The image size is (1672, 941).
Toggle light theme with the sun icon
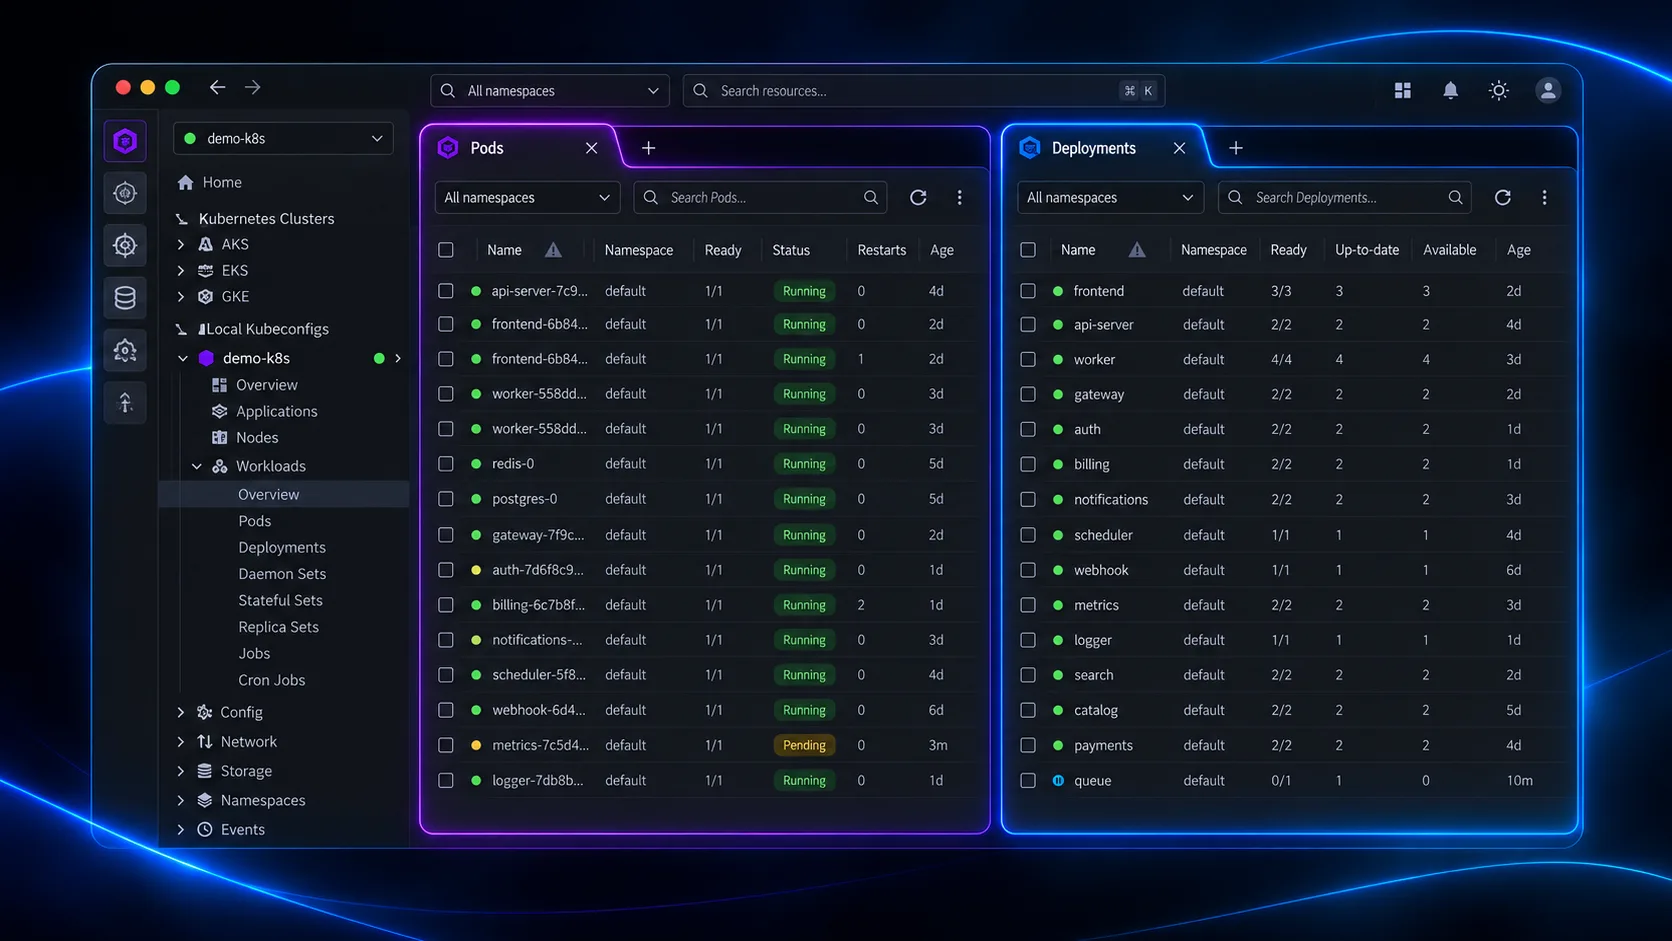point(1498,90)
